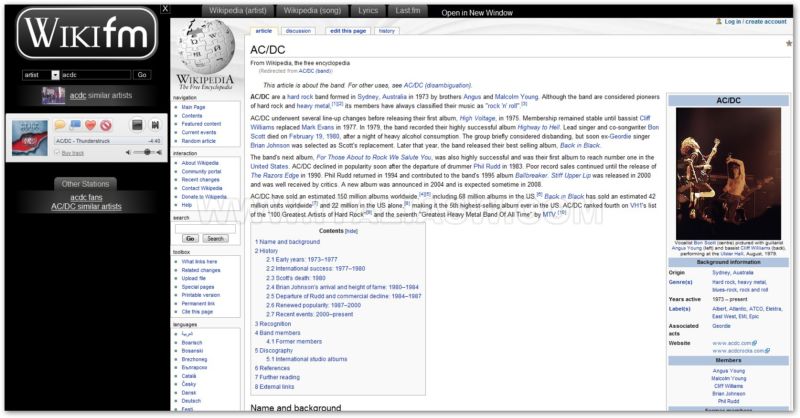Click the yellow speech bubble shout icon
800x418 pixels.
click(x=60, y=125)
